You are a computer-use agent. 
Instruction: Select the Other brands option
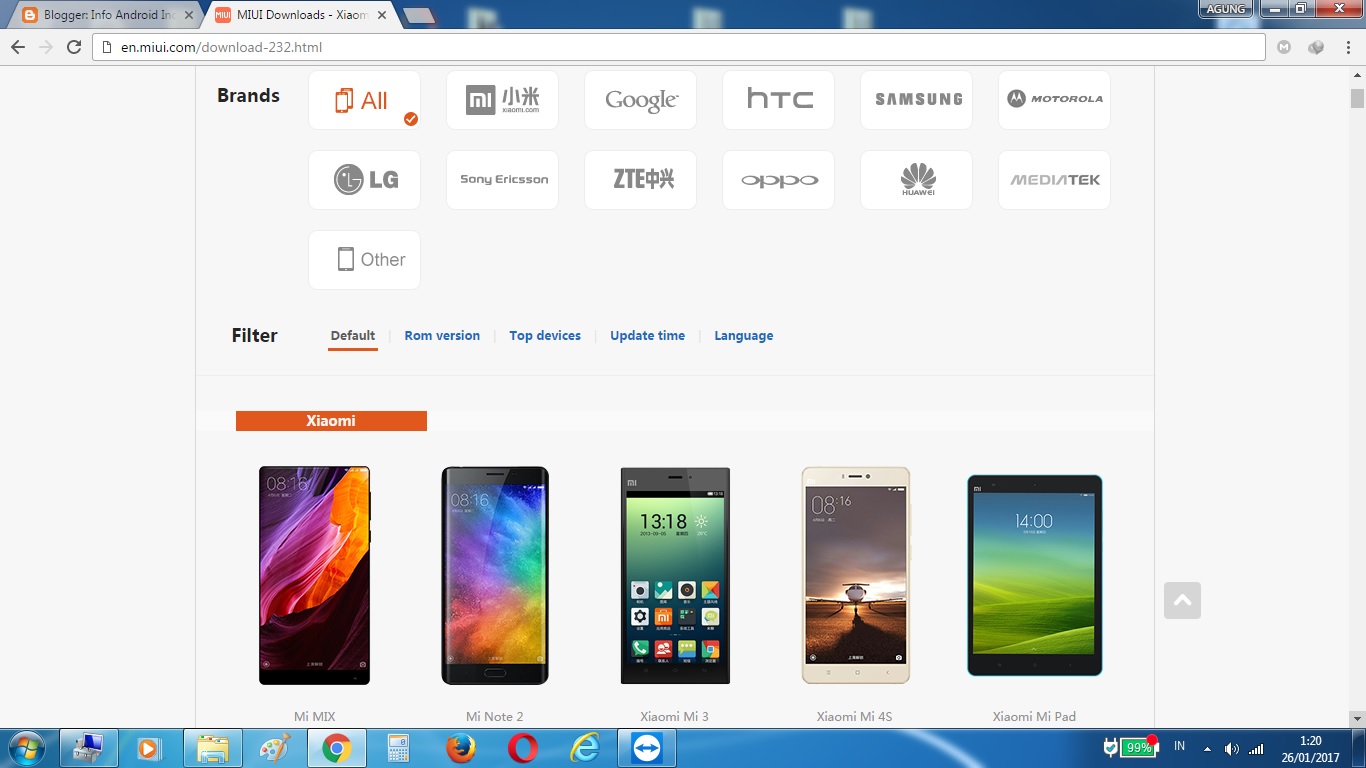[364, 260]
